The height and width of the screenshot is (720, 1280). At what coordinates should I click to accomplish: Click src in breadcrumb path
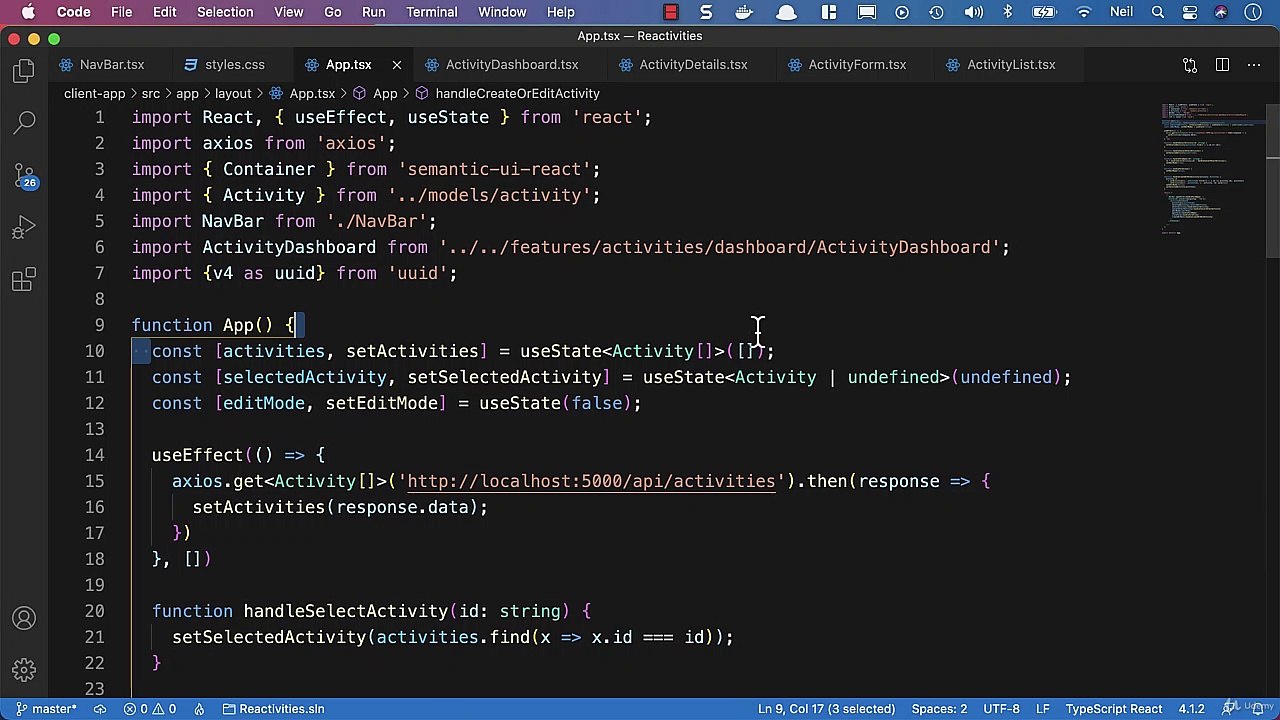tap(150, 93)
